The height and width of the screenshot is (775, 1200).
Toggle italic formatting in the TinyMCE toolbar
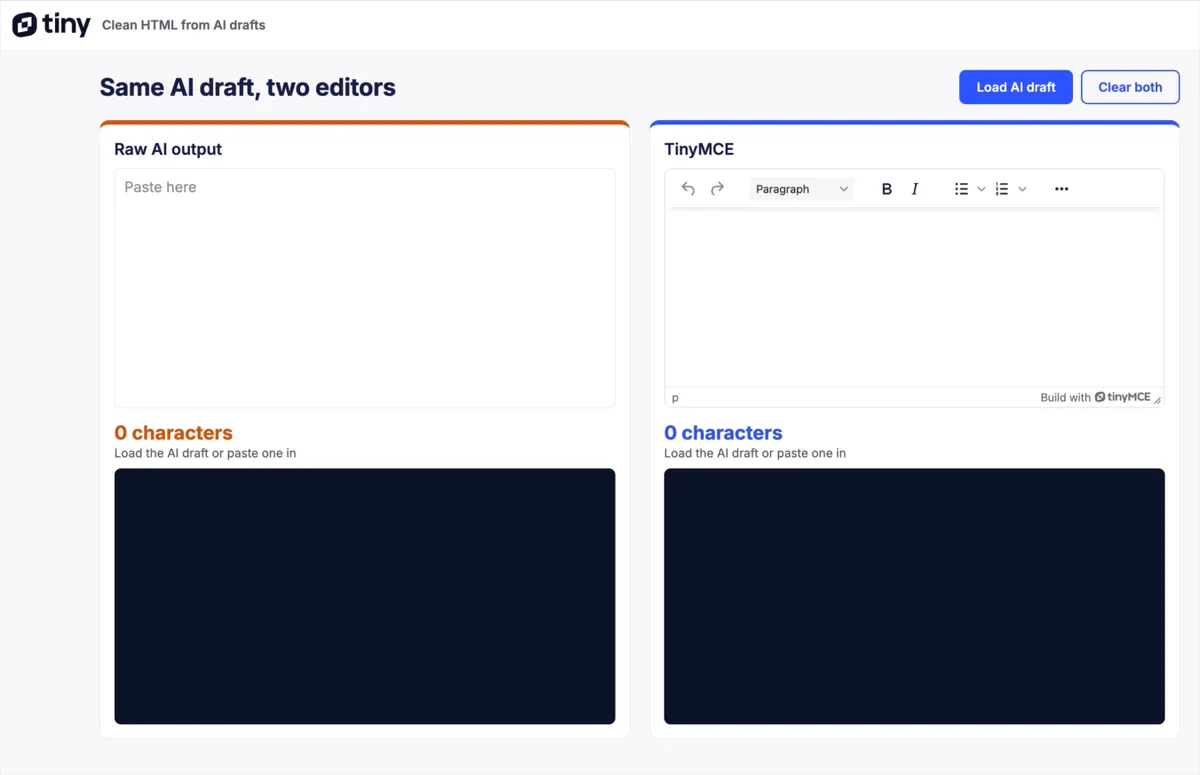914,189
